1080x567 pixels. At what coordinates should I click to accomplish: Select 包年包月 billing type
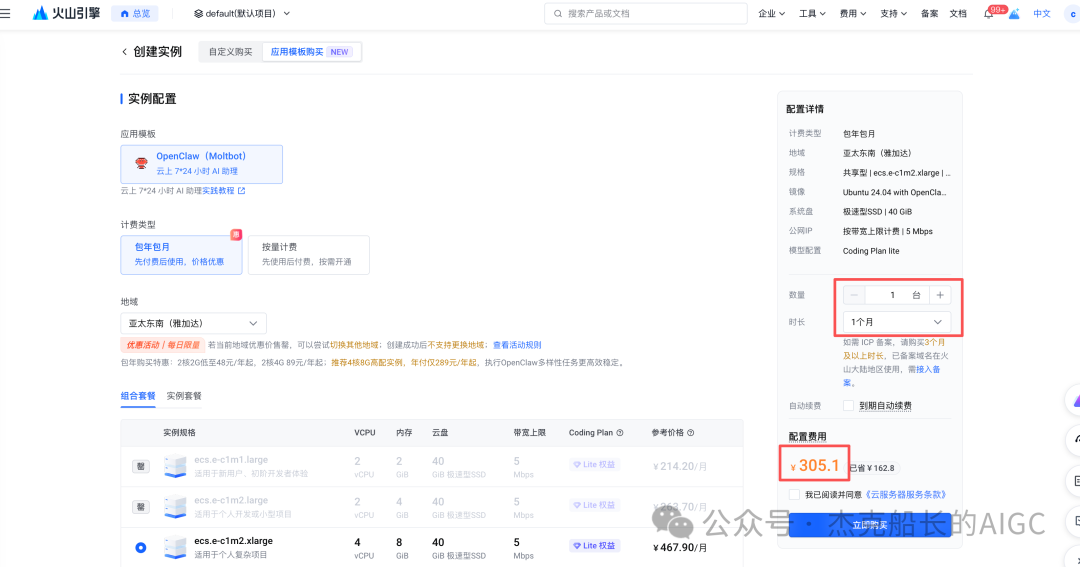pos(181,255)
